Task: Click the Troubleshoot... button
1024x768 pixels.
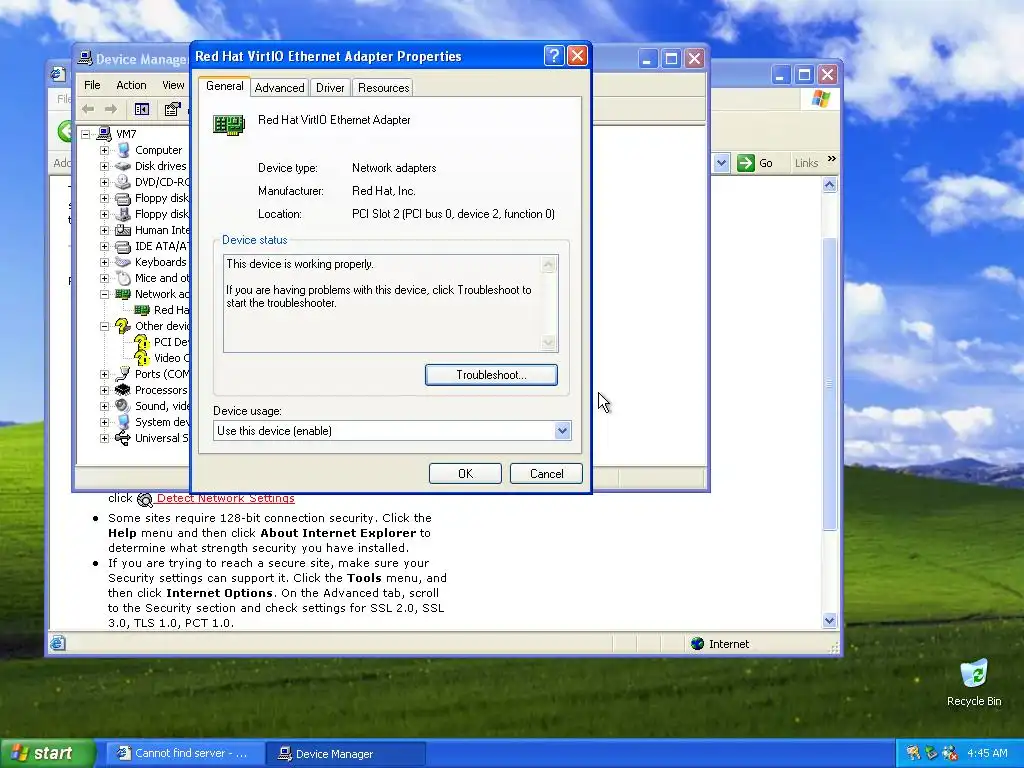Action: point(491,375)
